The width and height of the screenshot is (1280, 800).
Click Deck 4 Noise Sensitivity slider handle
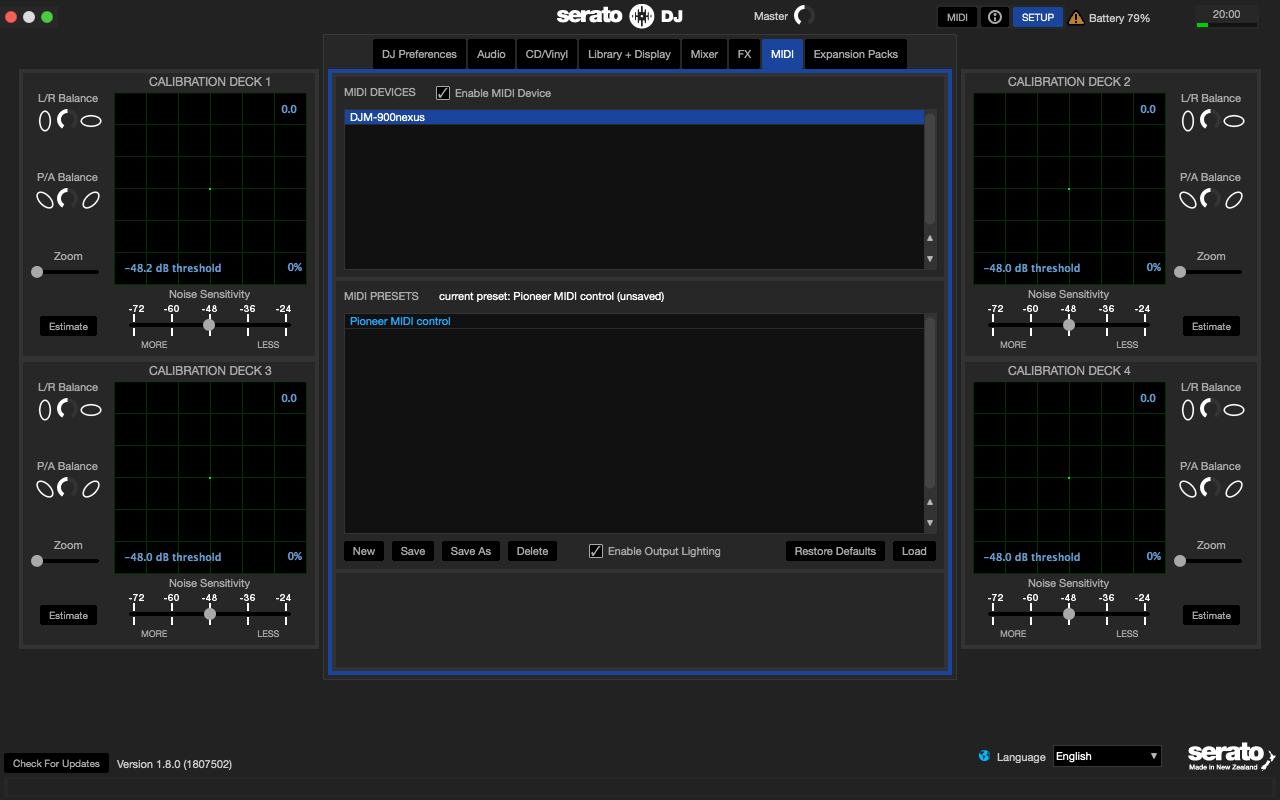click(1069, 614)
